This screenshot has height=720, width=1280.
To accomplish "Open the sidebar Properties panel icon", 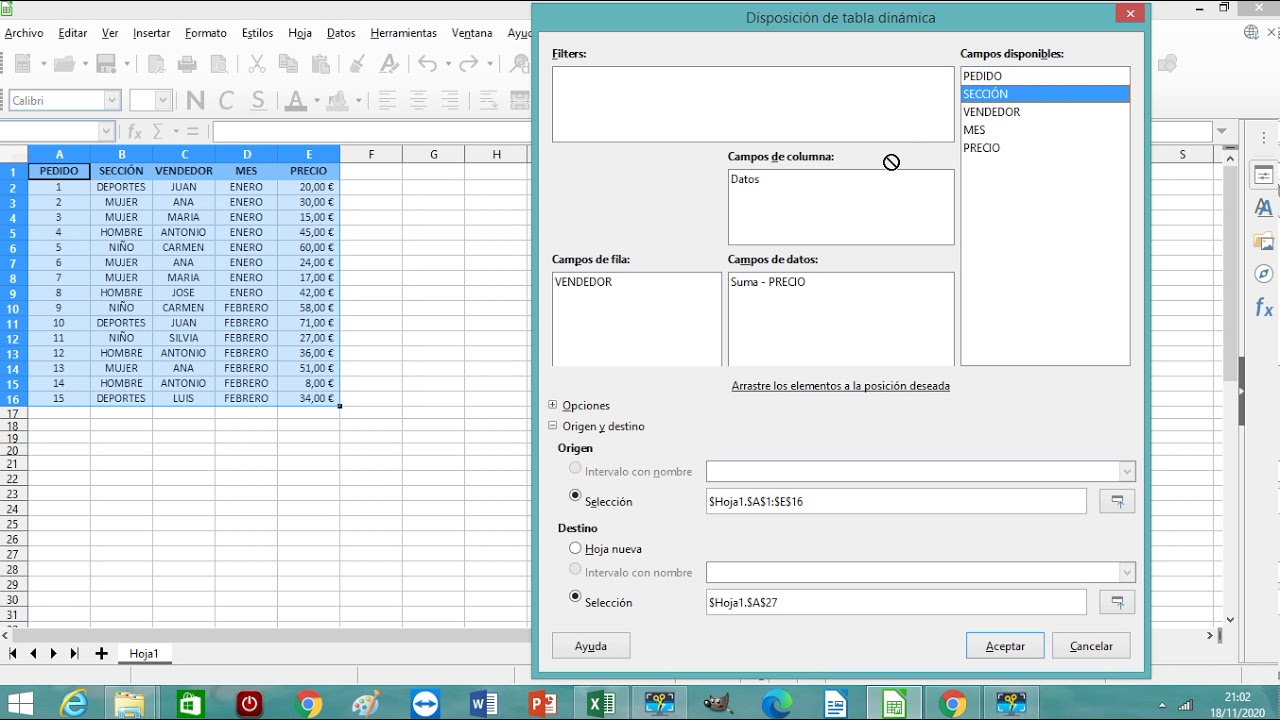I will 1264,176.
